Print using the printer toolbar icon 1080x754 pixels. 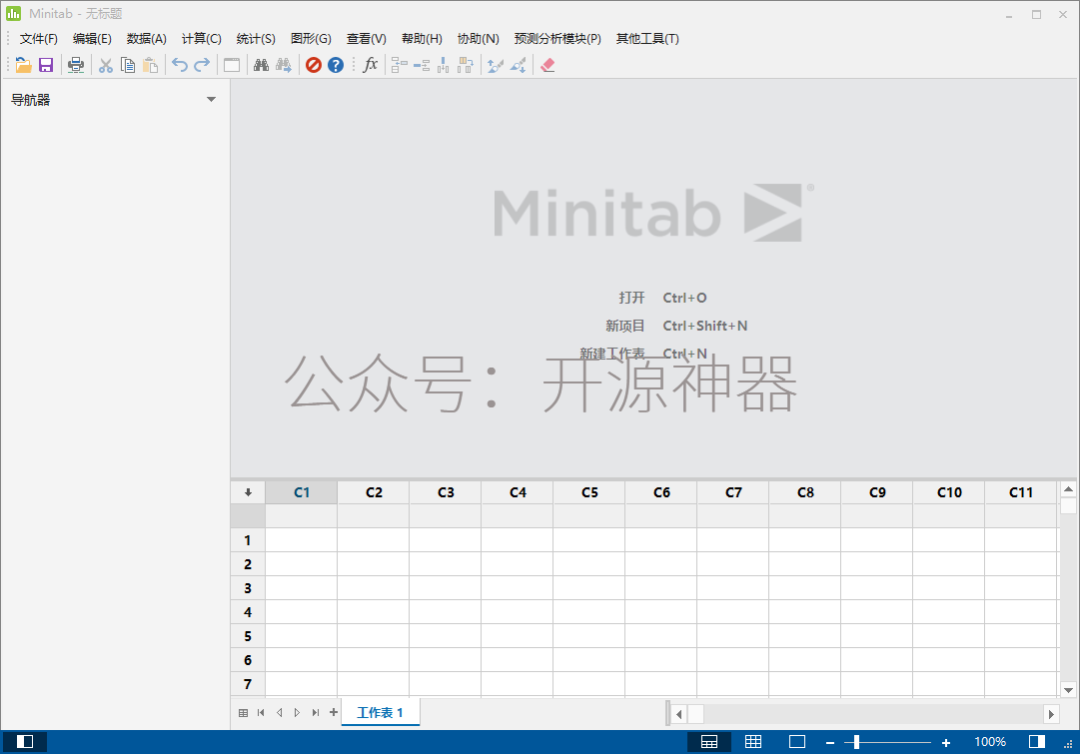tap(76, 65)
